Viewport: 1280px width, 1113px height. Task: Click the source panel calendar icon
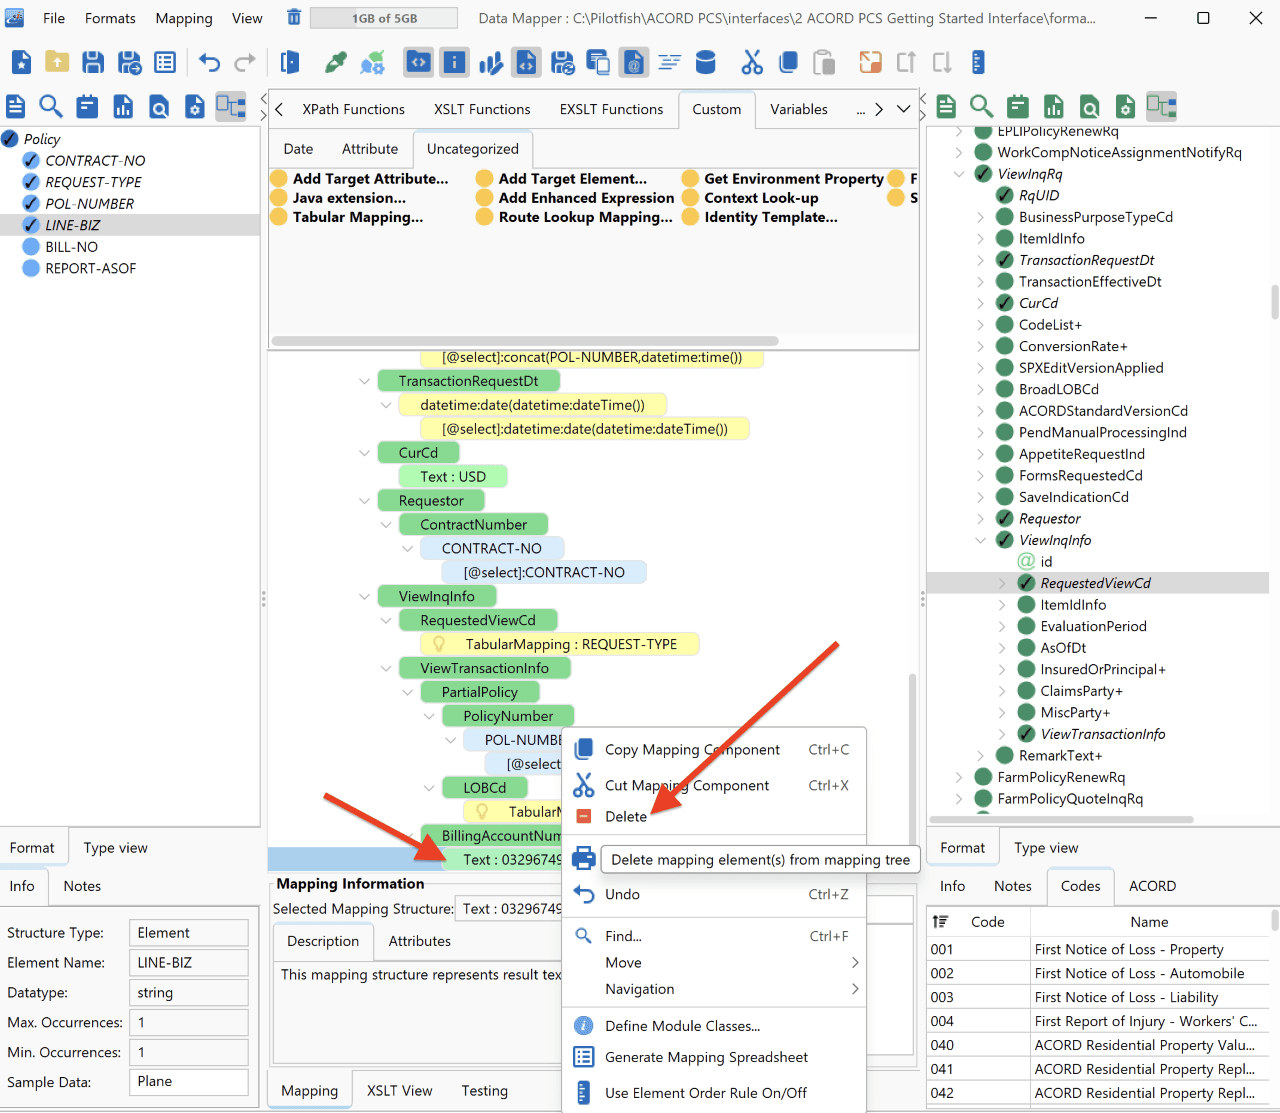click(87, 106)
